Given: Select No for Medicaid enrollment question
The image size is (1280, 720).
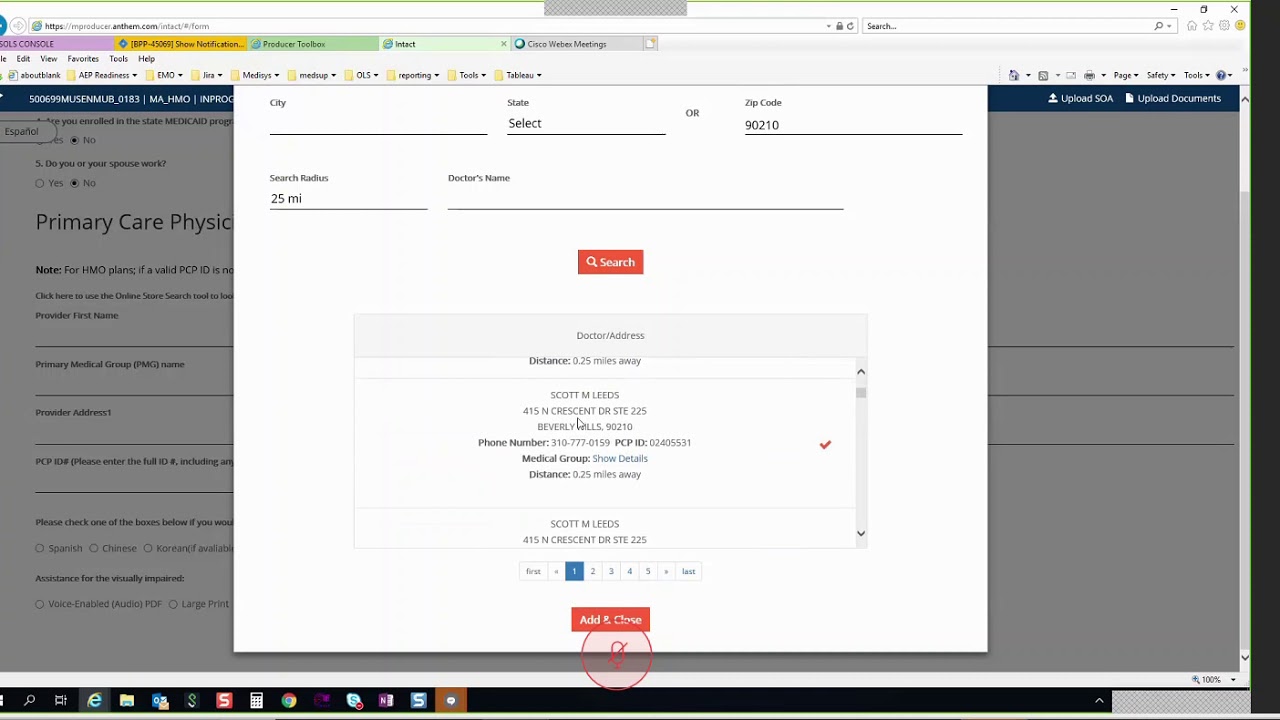Looking at the screenshot, I should [74, 140].
